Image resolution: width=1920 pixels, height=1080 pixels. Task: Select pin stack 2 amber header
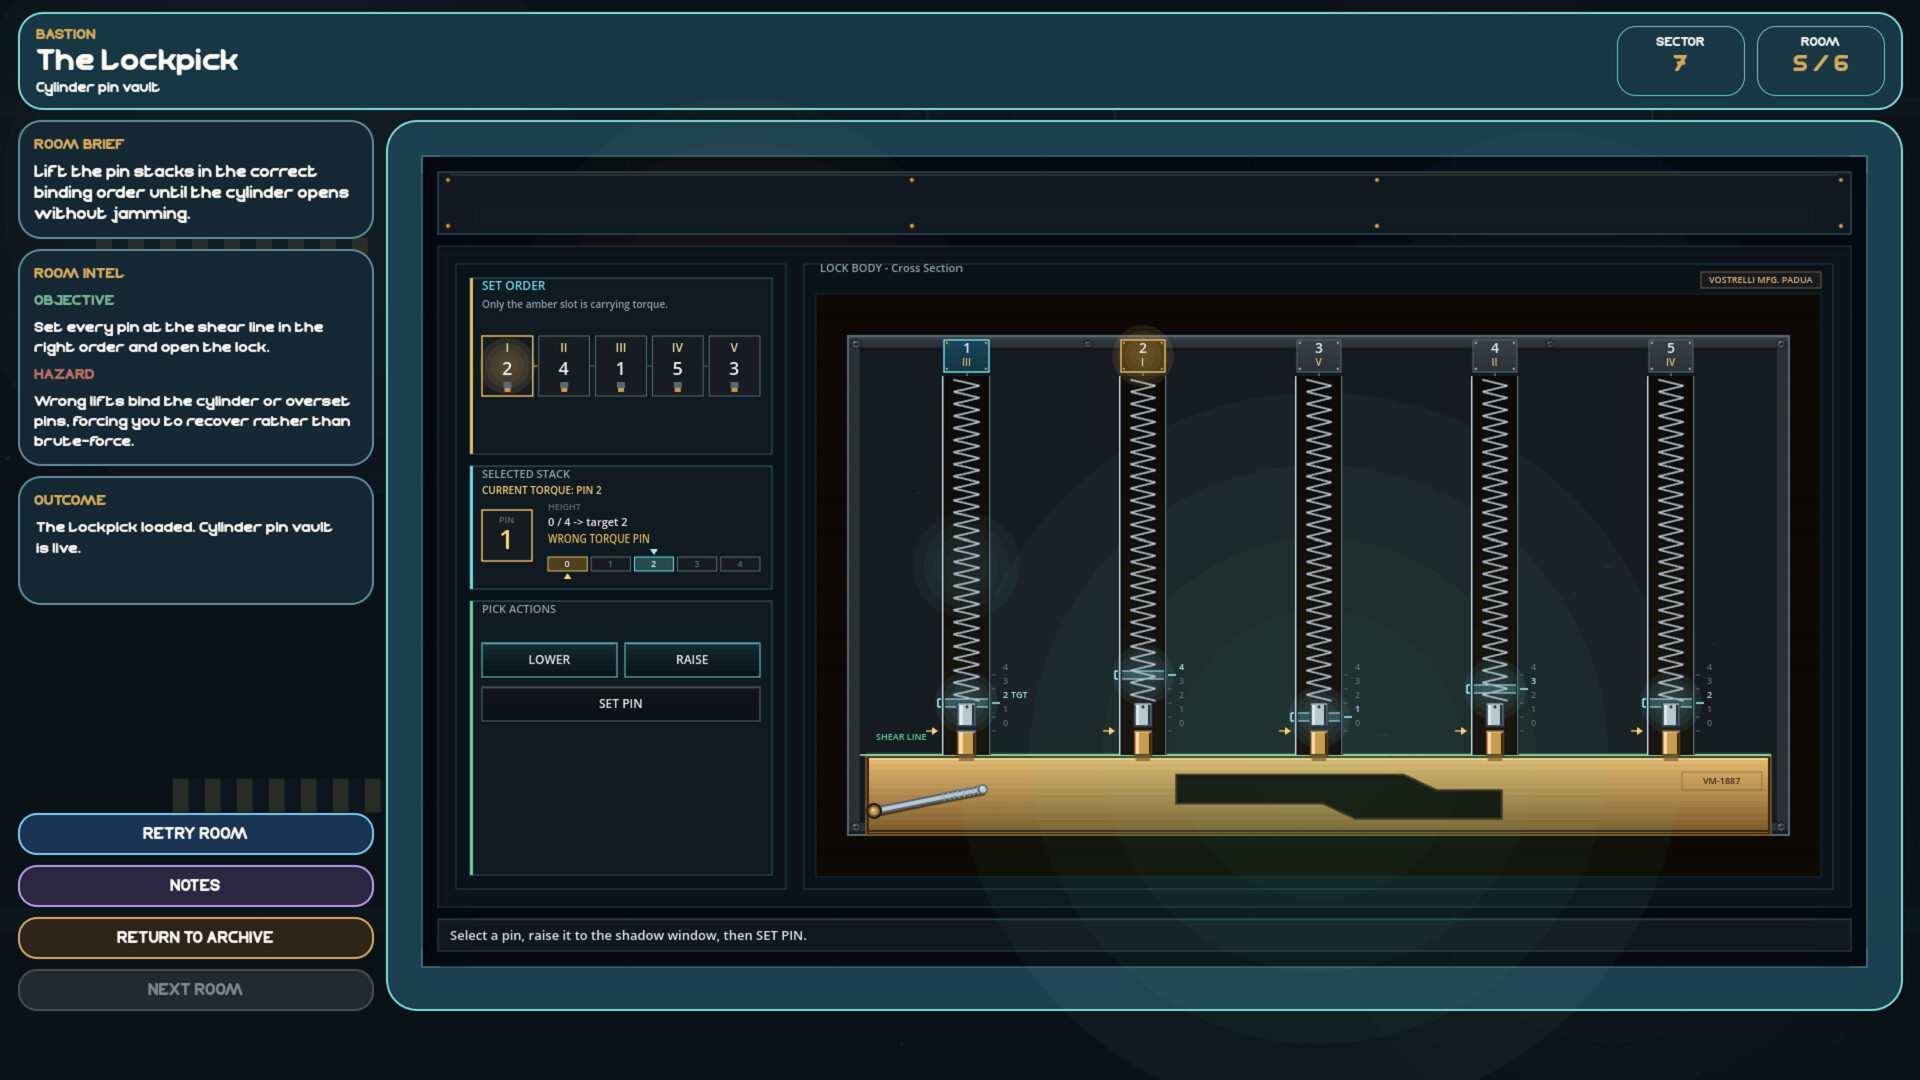pyautogui.click(x=1142, y=355)
